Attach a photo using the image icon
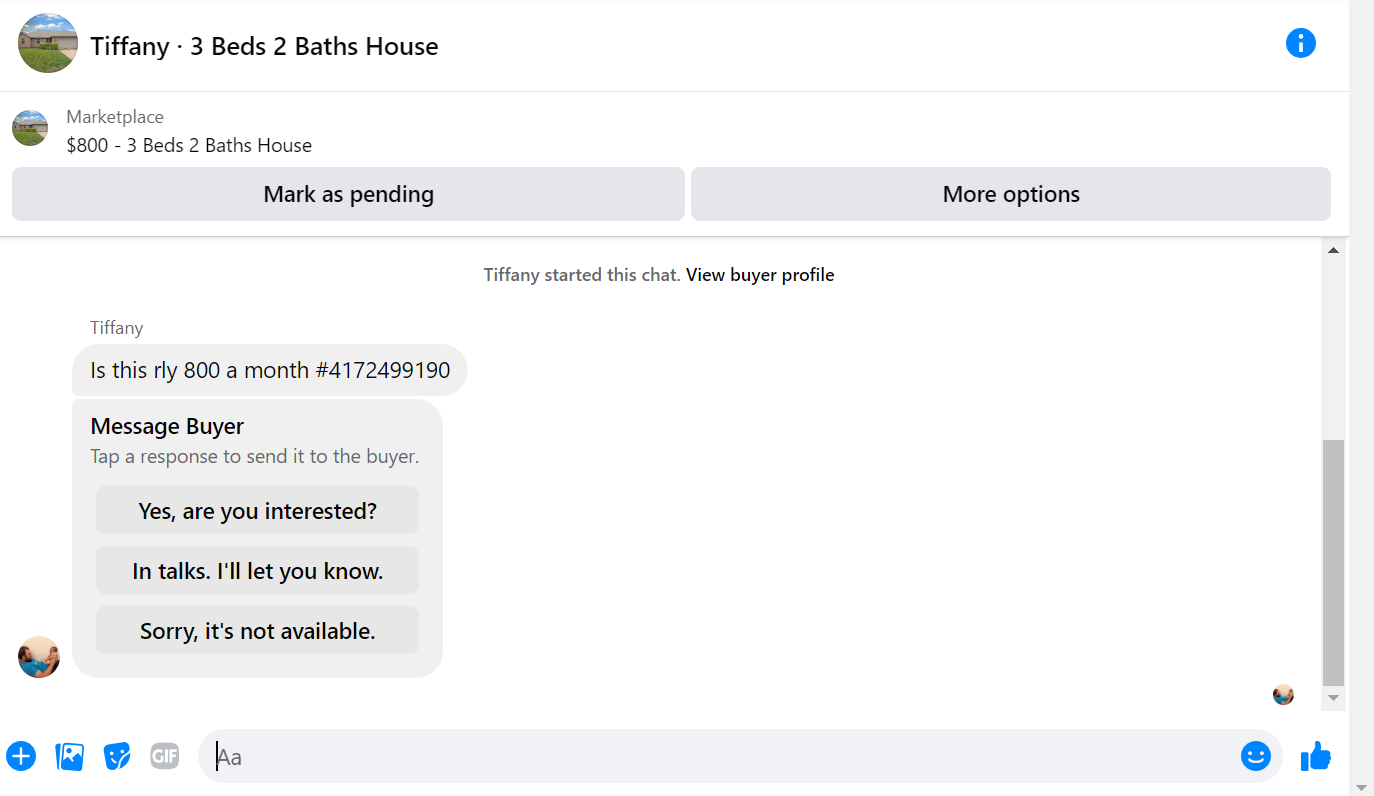This screenshot has width=1374, height=796. (x=70, y=756)
